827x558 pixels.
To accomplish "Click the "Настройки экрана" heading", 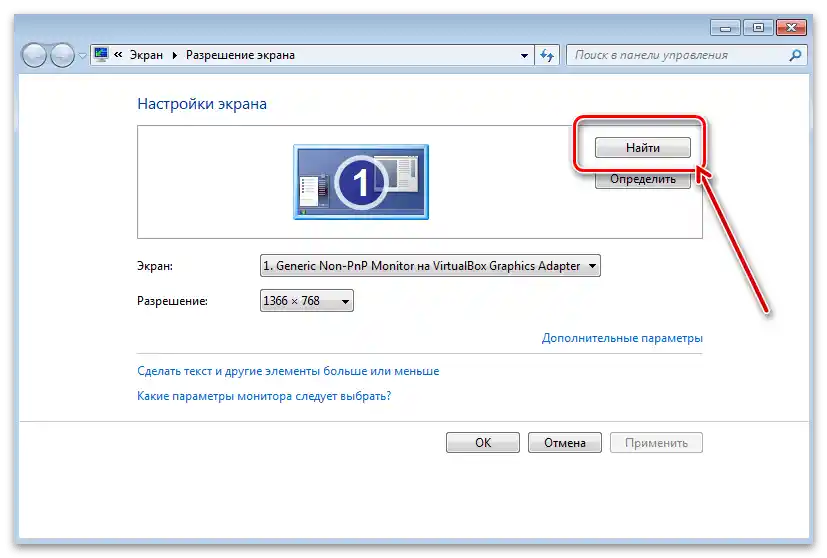I will coord(202,104).
